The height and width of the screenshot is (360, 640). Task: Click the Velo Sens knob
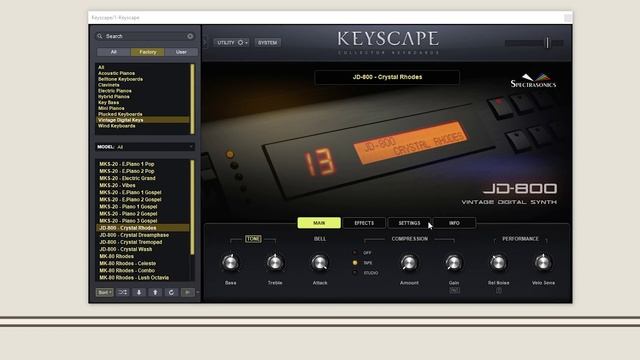coord(543,262)
